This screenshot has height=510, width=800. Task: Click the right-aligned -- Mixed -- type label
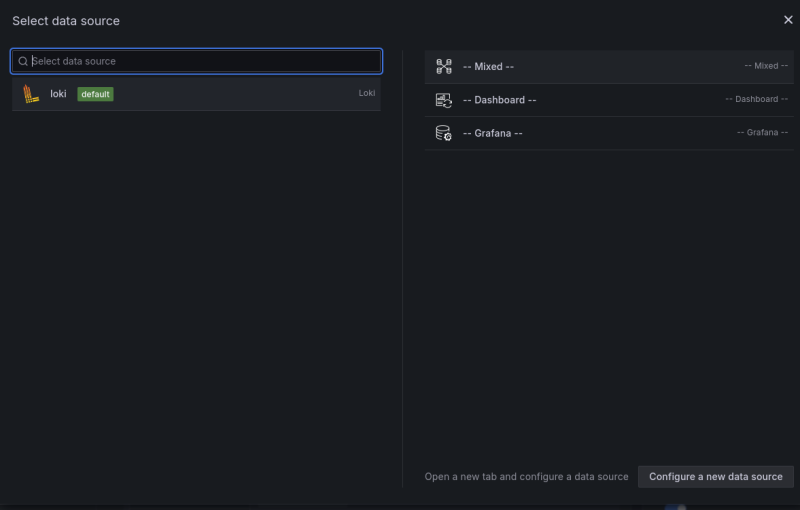click(x=766, y=66)
